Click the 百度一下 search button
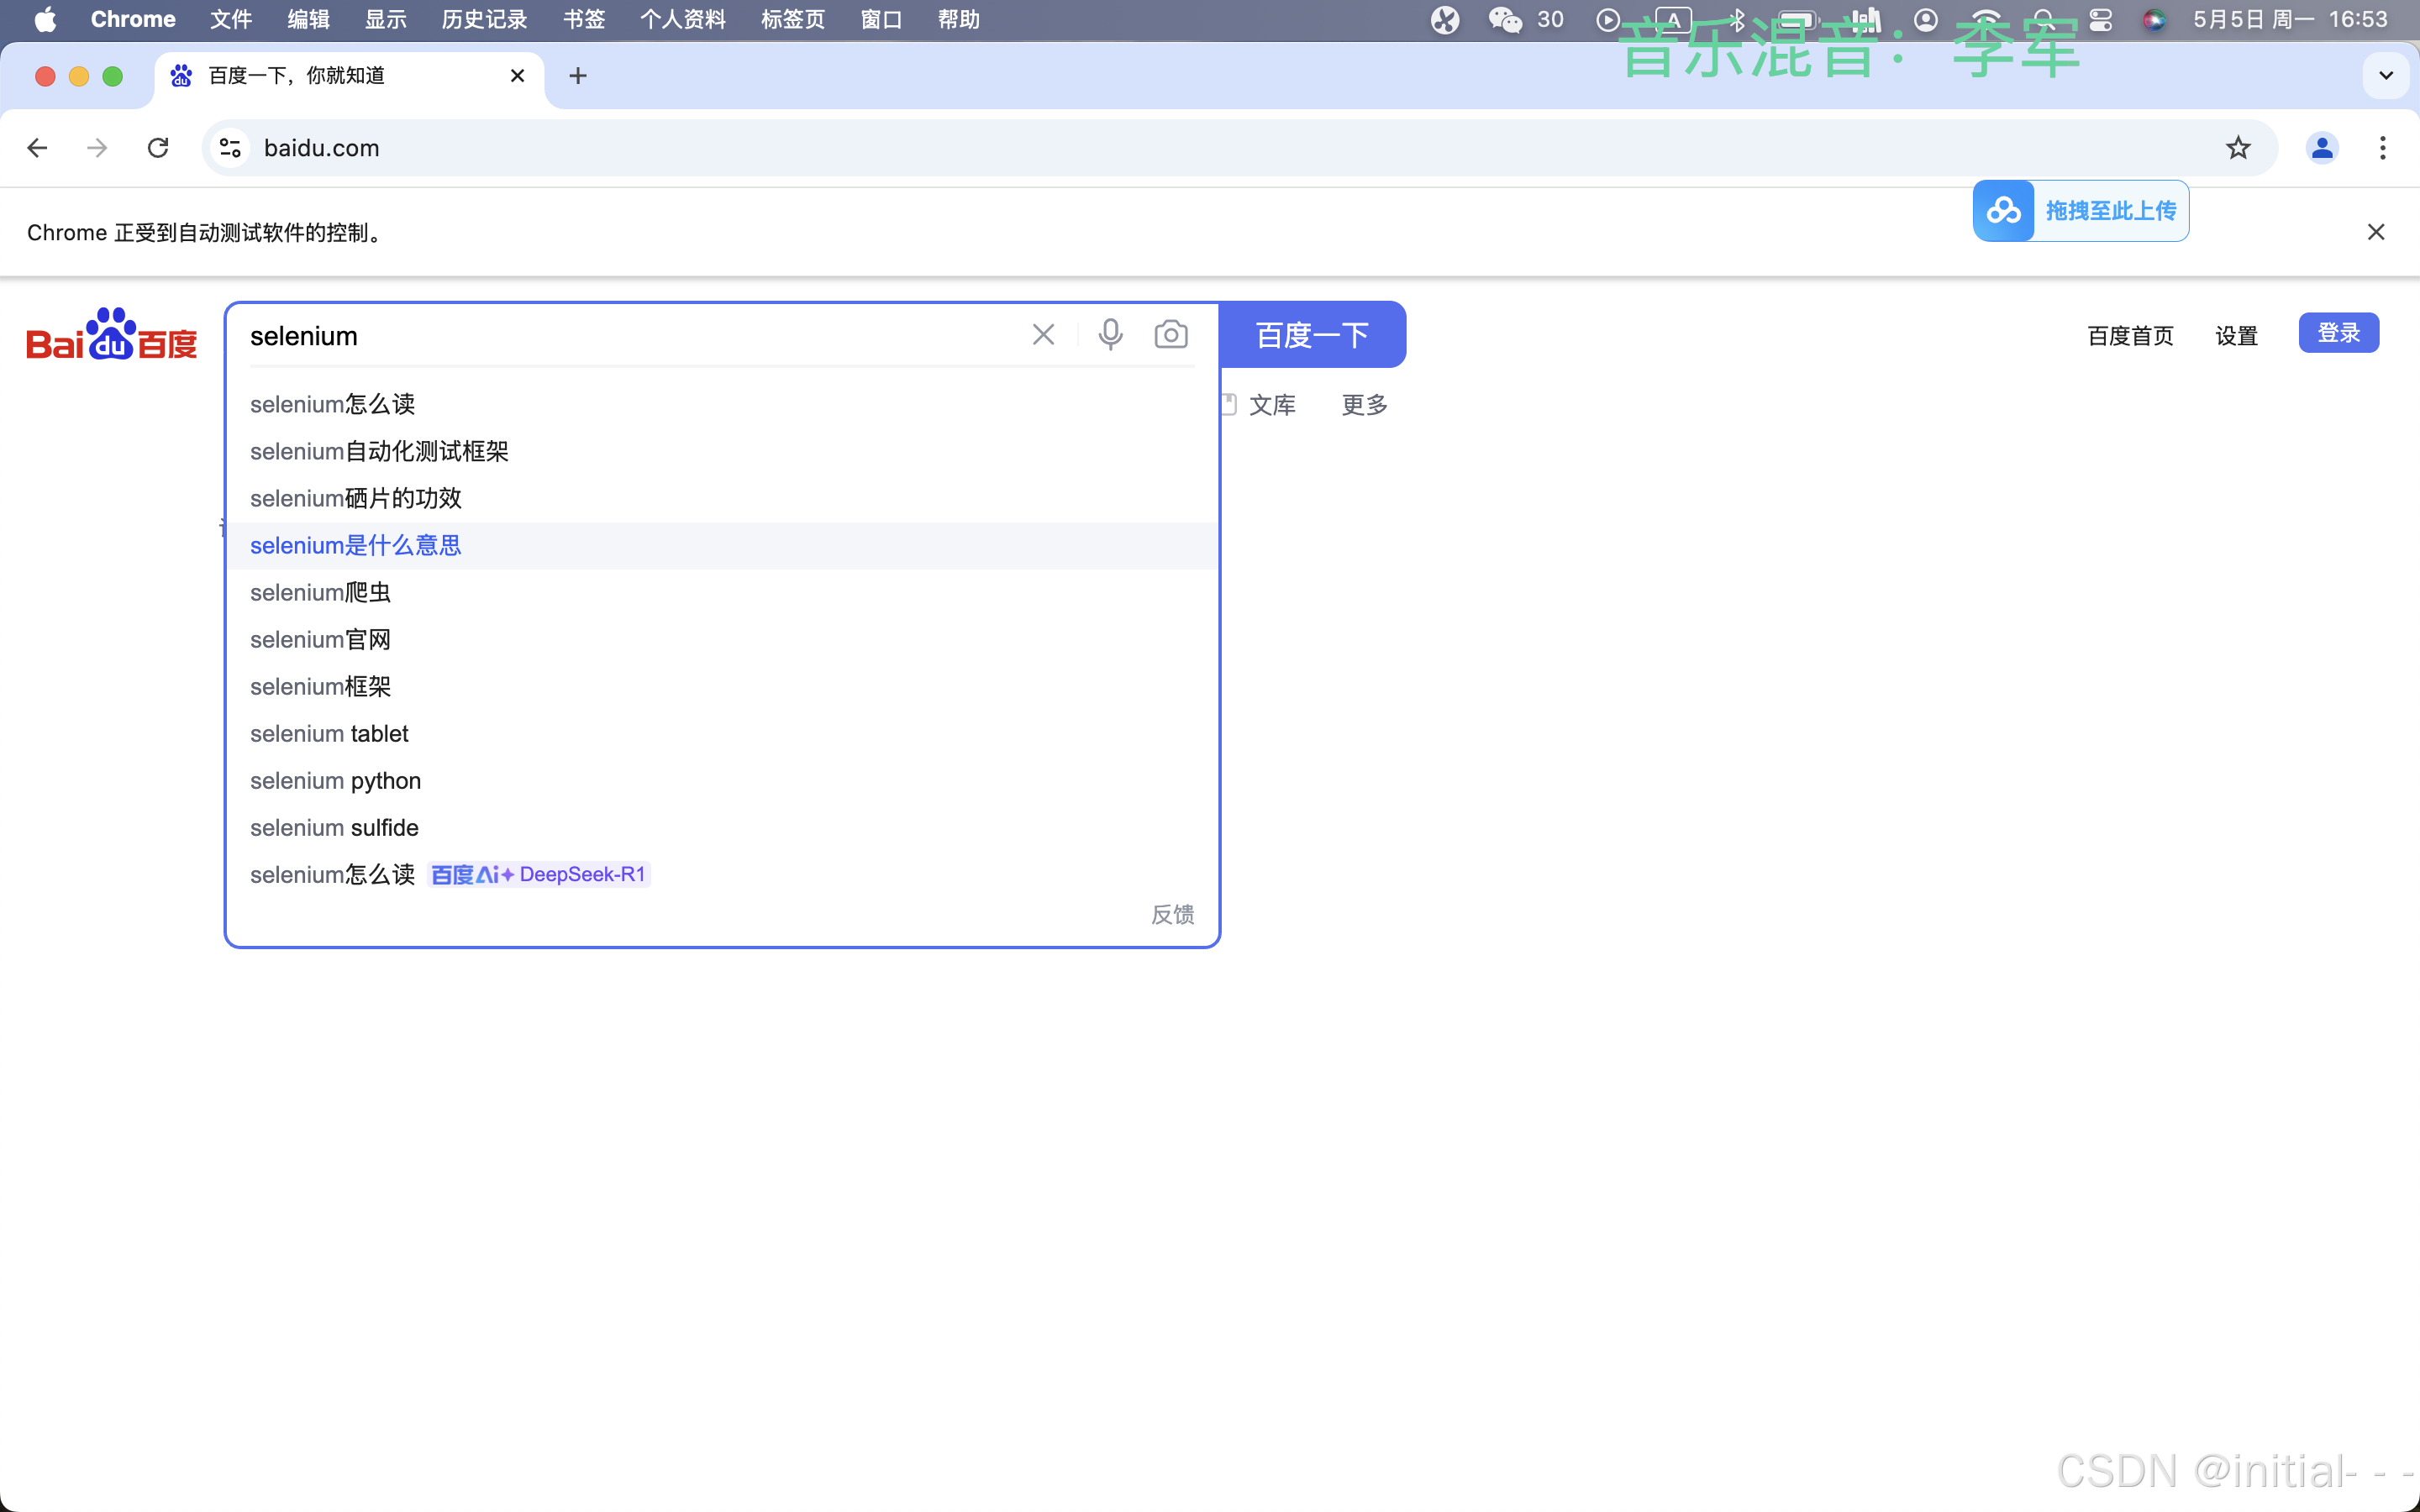Screen dimensions: 2420x1512 point(1312,334)
